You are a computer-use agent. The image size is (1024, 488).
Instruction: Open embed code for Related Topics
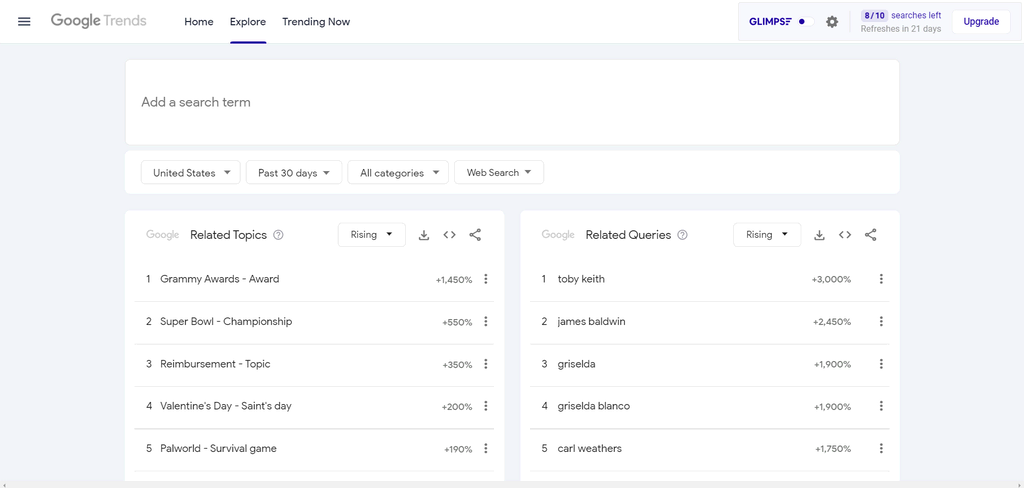tap(449, 235)
